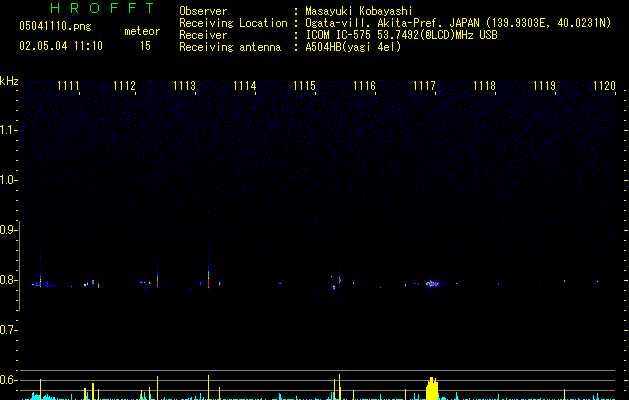Click the large yellow intensity block near 1117
Viewport: 629px width, 400px height.
pos(432,388)
